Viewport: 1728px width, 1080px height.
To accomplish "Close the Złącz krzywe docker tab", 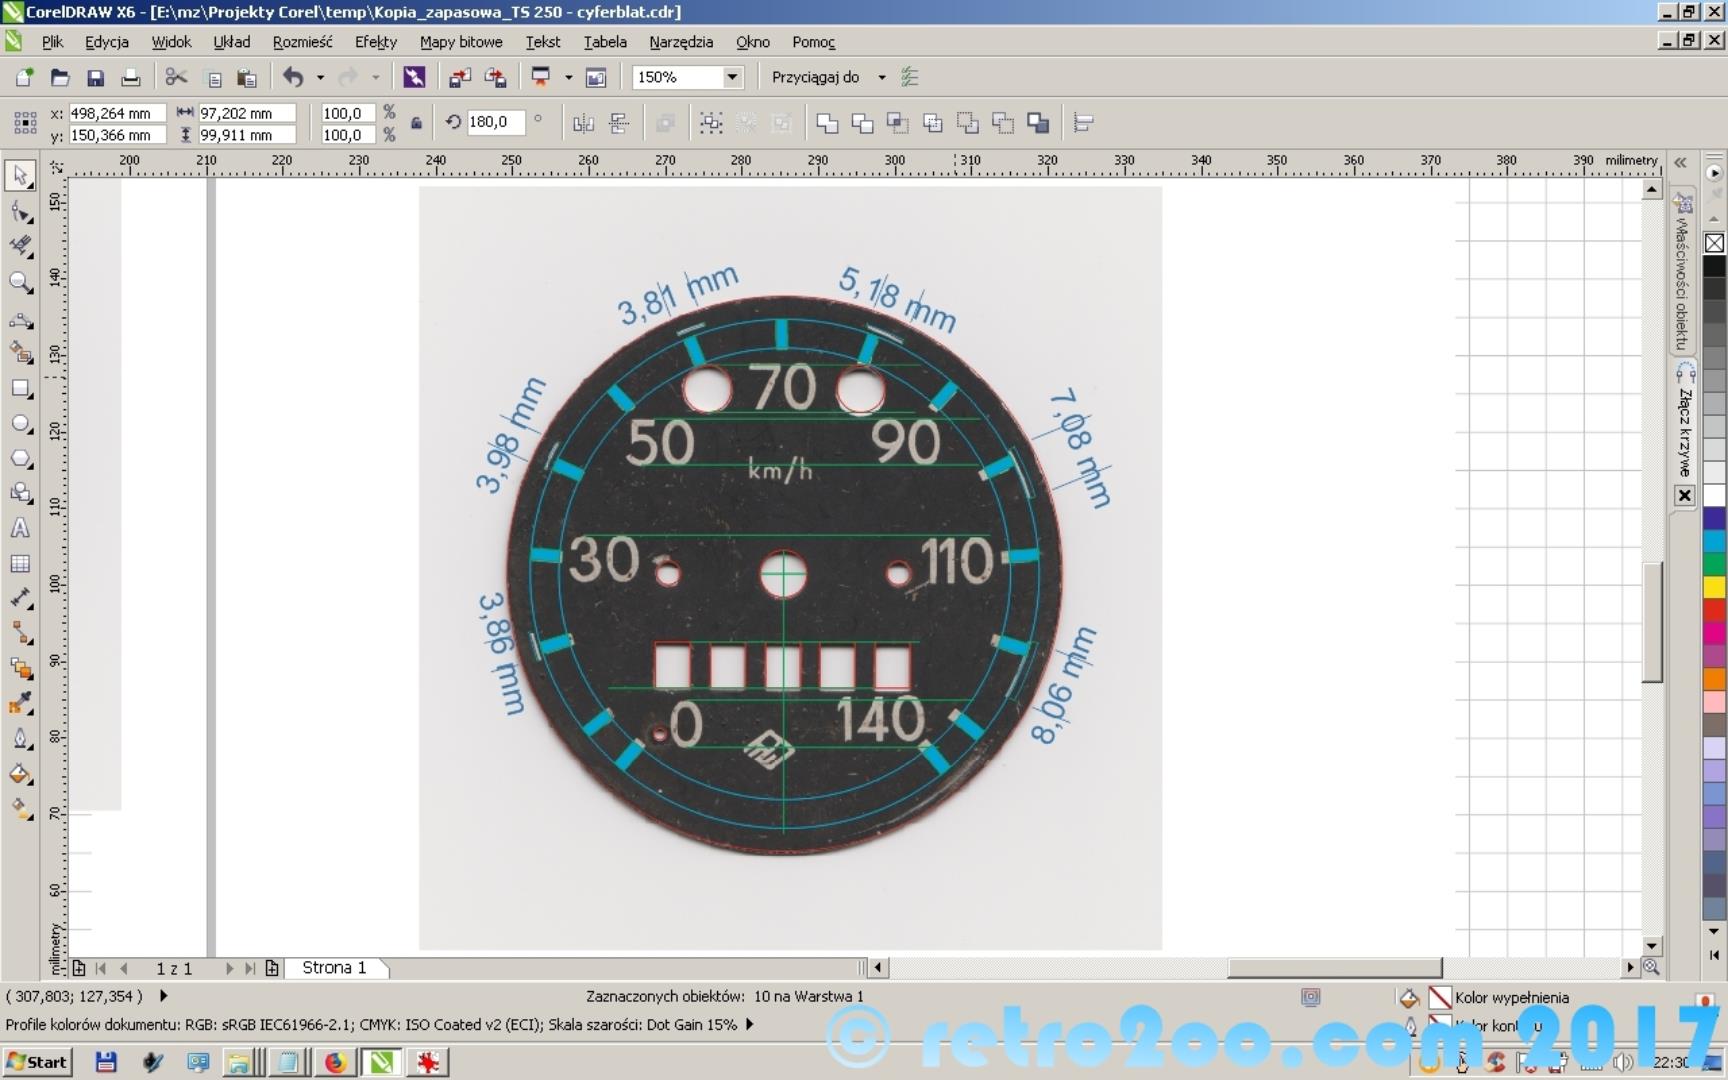I will (1685, 495).
